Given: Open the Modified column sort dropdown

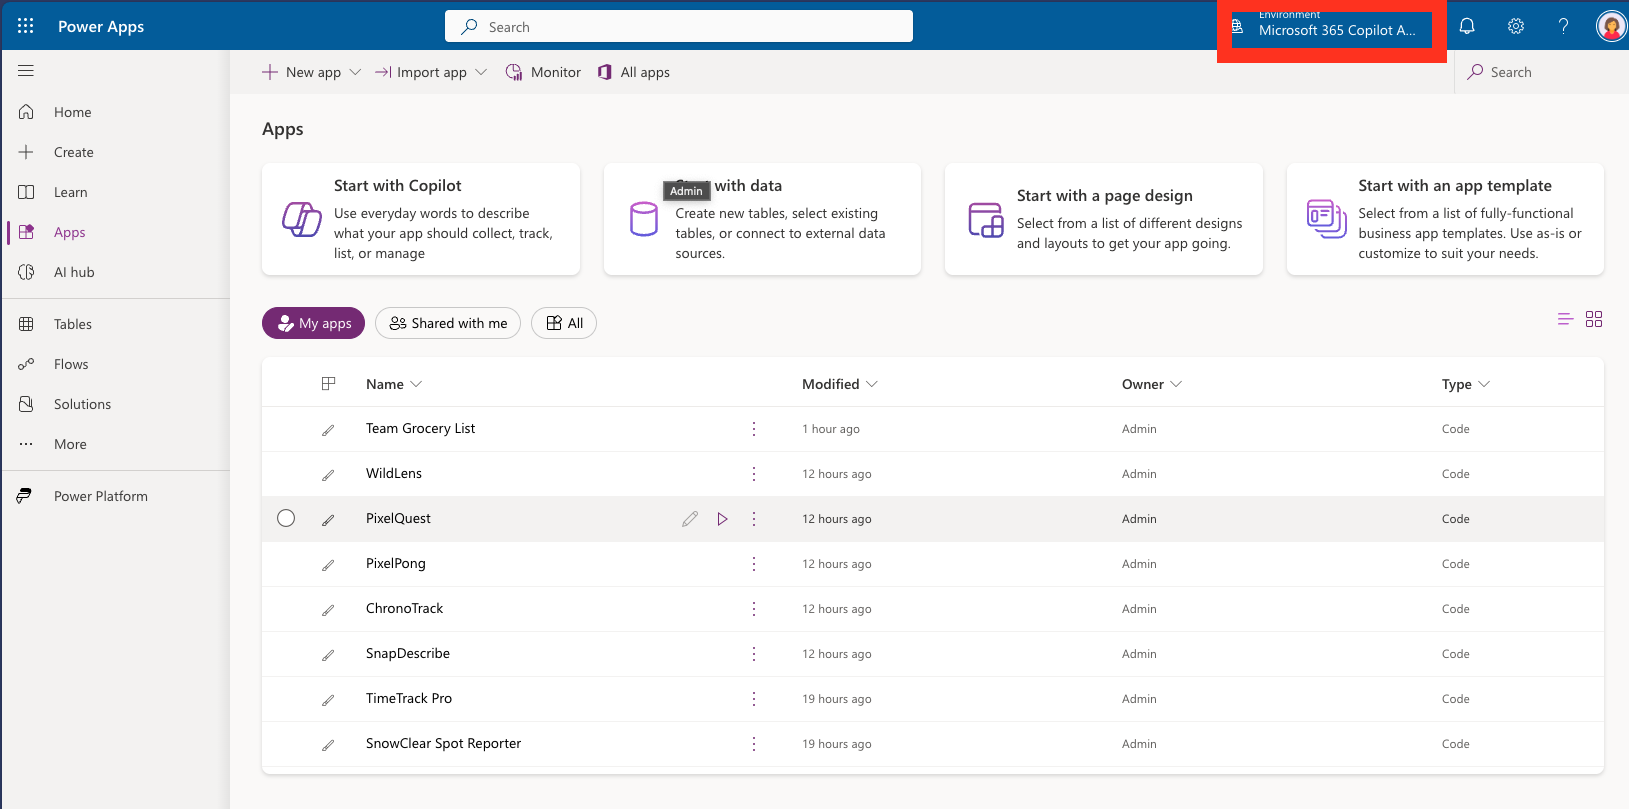Looking at the screenshot, I should [x=872, y=384].
